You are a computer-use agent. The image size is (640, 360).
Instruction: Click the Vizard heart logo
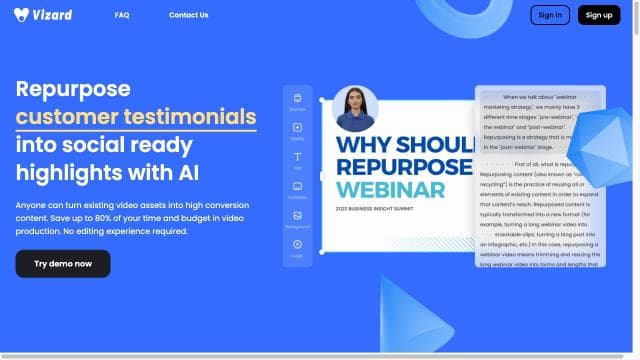pos(21,15)
